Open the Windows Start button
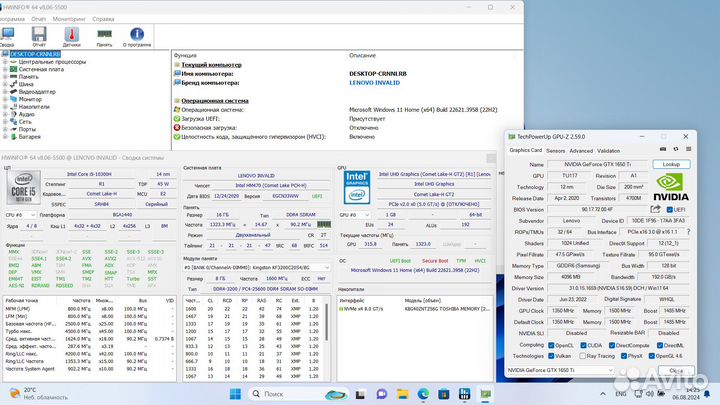The width and height of the screenshot is (720, 405). 235,394
